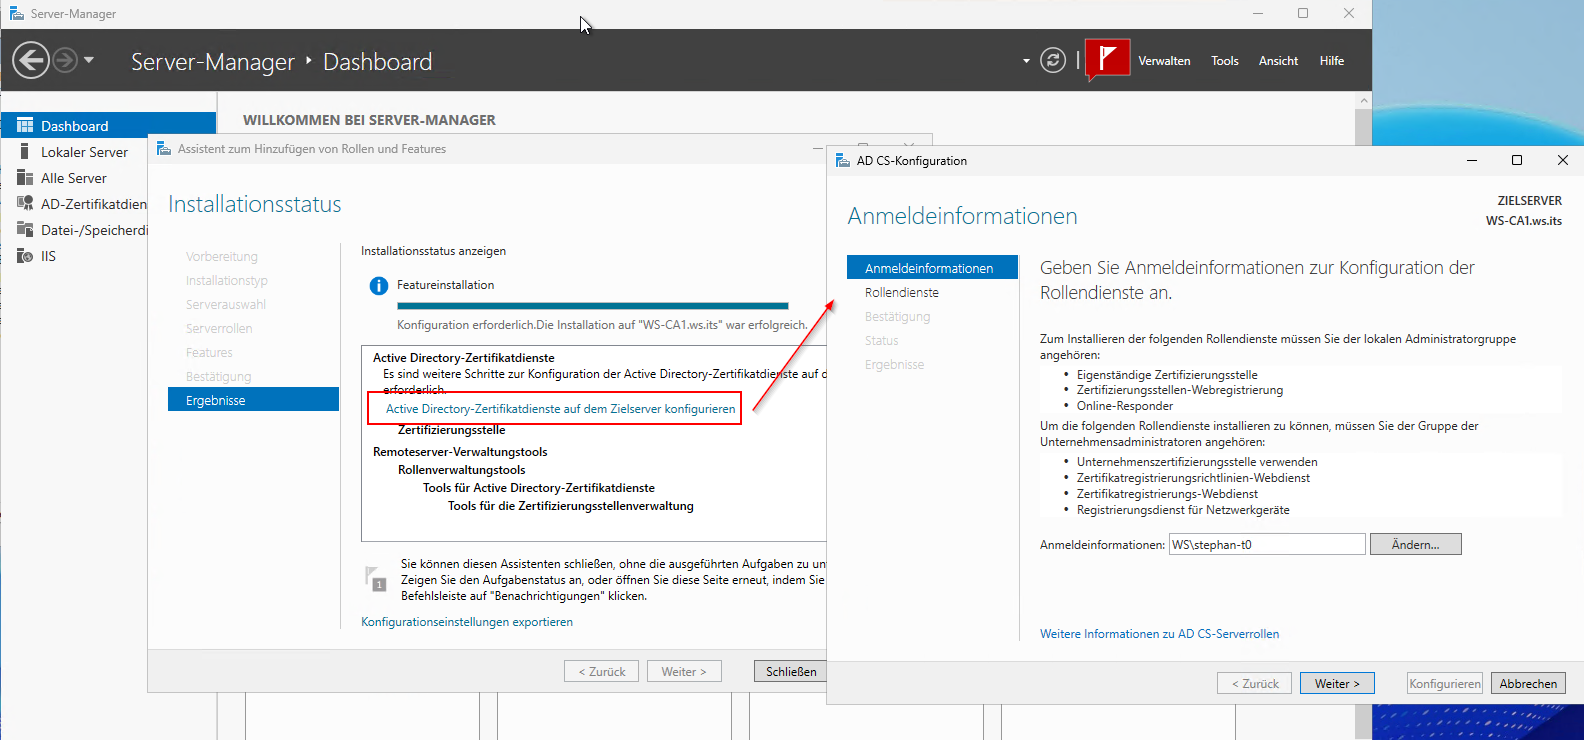The image size is (1584, 740).
Task: Open the Hilfe menu
Action: (x=1332, y=61)
